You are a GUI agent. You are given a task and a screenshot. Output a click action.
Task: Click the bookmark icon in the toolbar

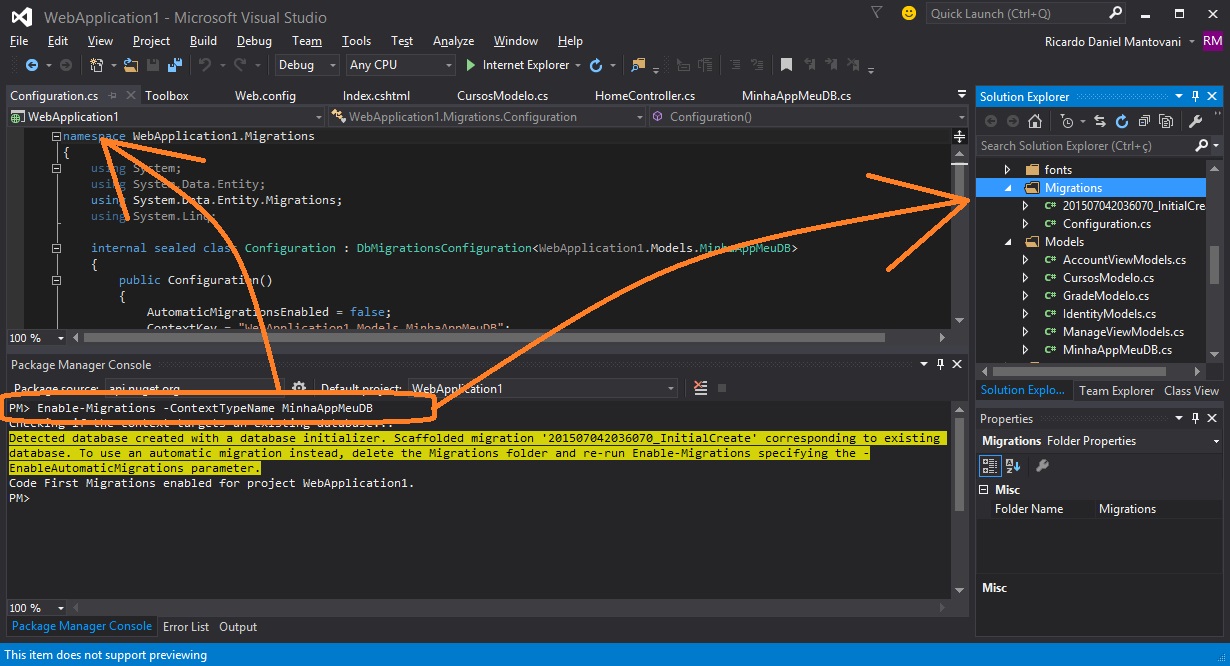pyautogui.click(x=786, y=65)
